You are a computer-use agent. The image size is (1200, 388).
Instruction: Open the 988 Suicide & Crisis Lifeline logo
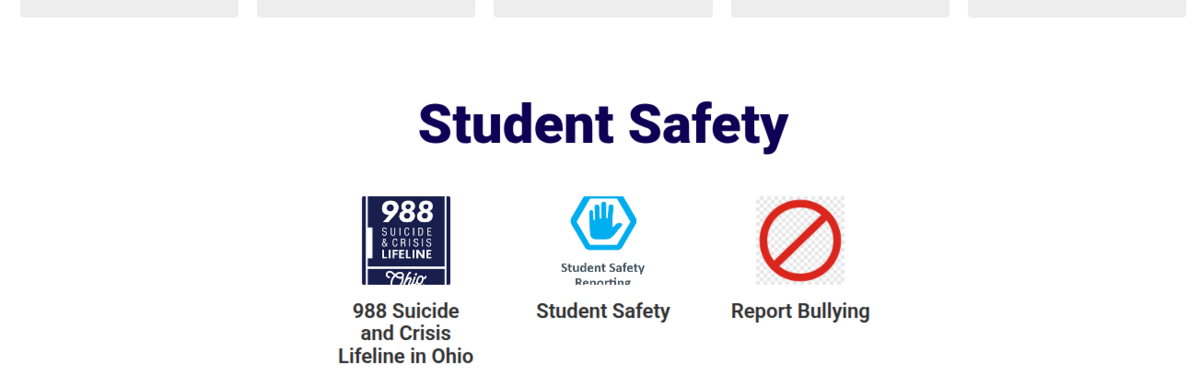click(406, 240)
